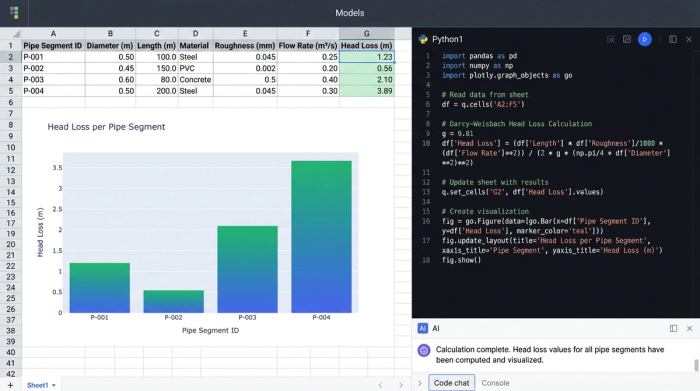Click code line 9 'g = 9.81'
Screen dimensions: 700x391
pyautogui.click(x=458, y=133)
